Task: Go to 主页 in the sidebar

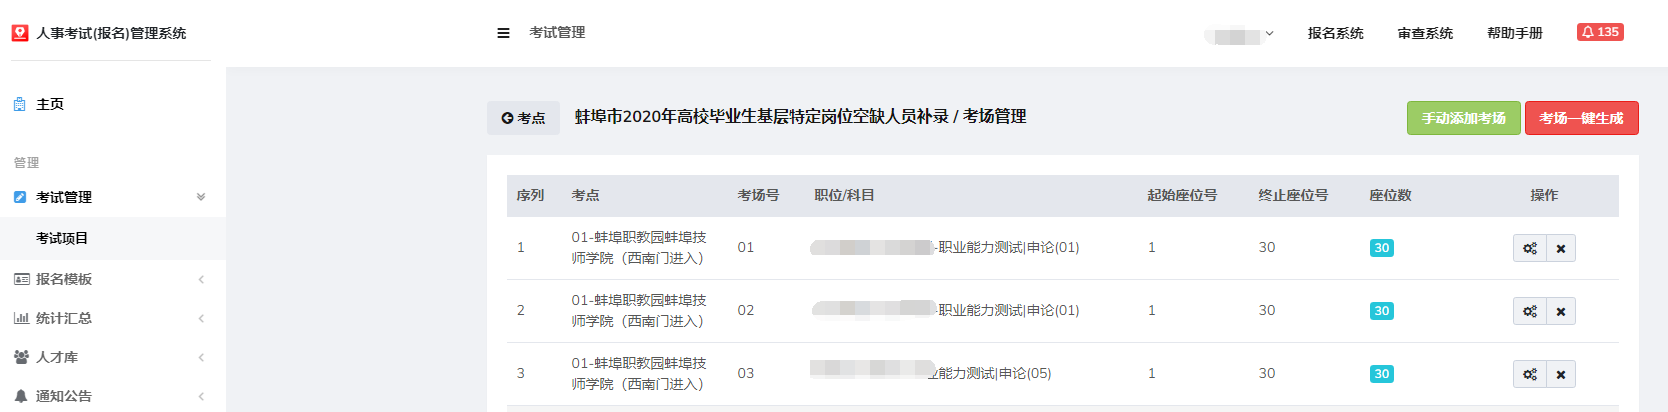Action: 50,104
